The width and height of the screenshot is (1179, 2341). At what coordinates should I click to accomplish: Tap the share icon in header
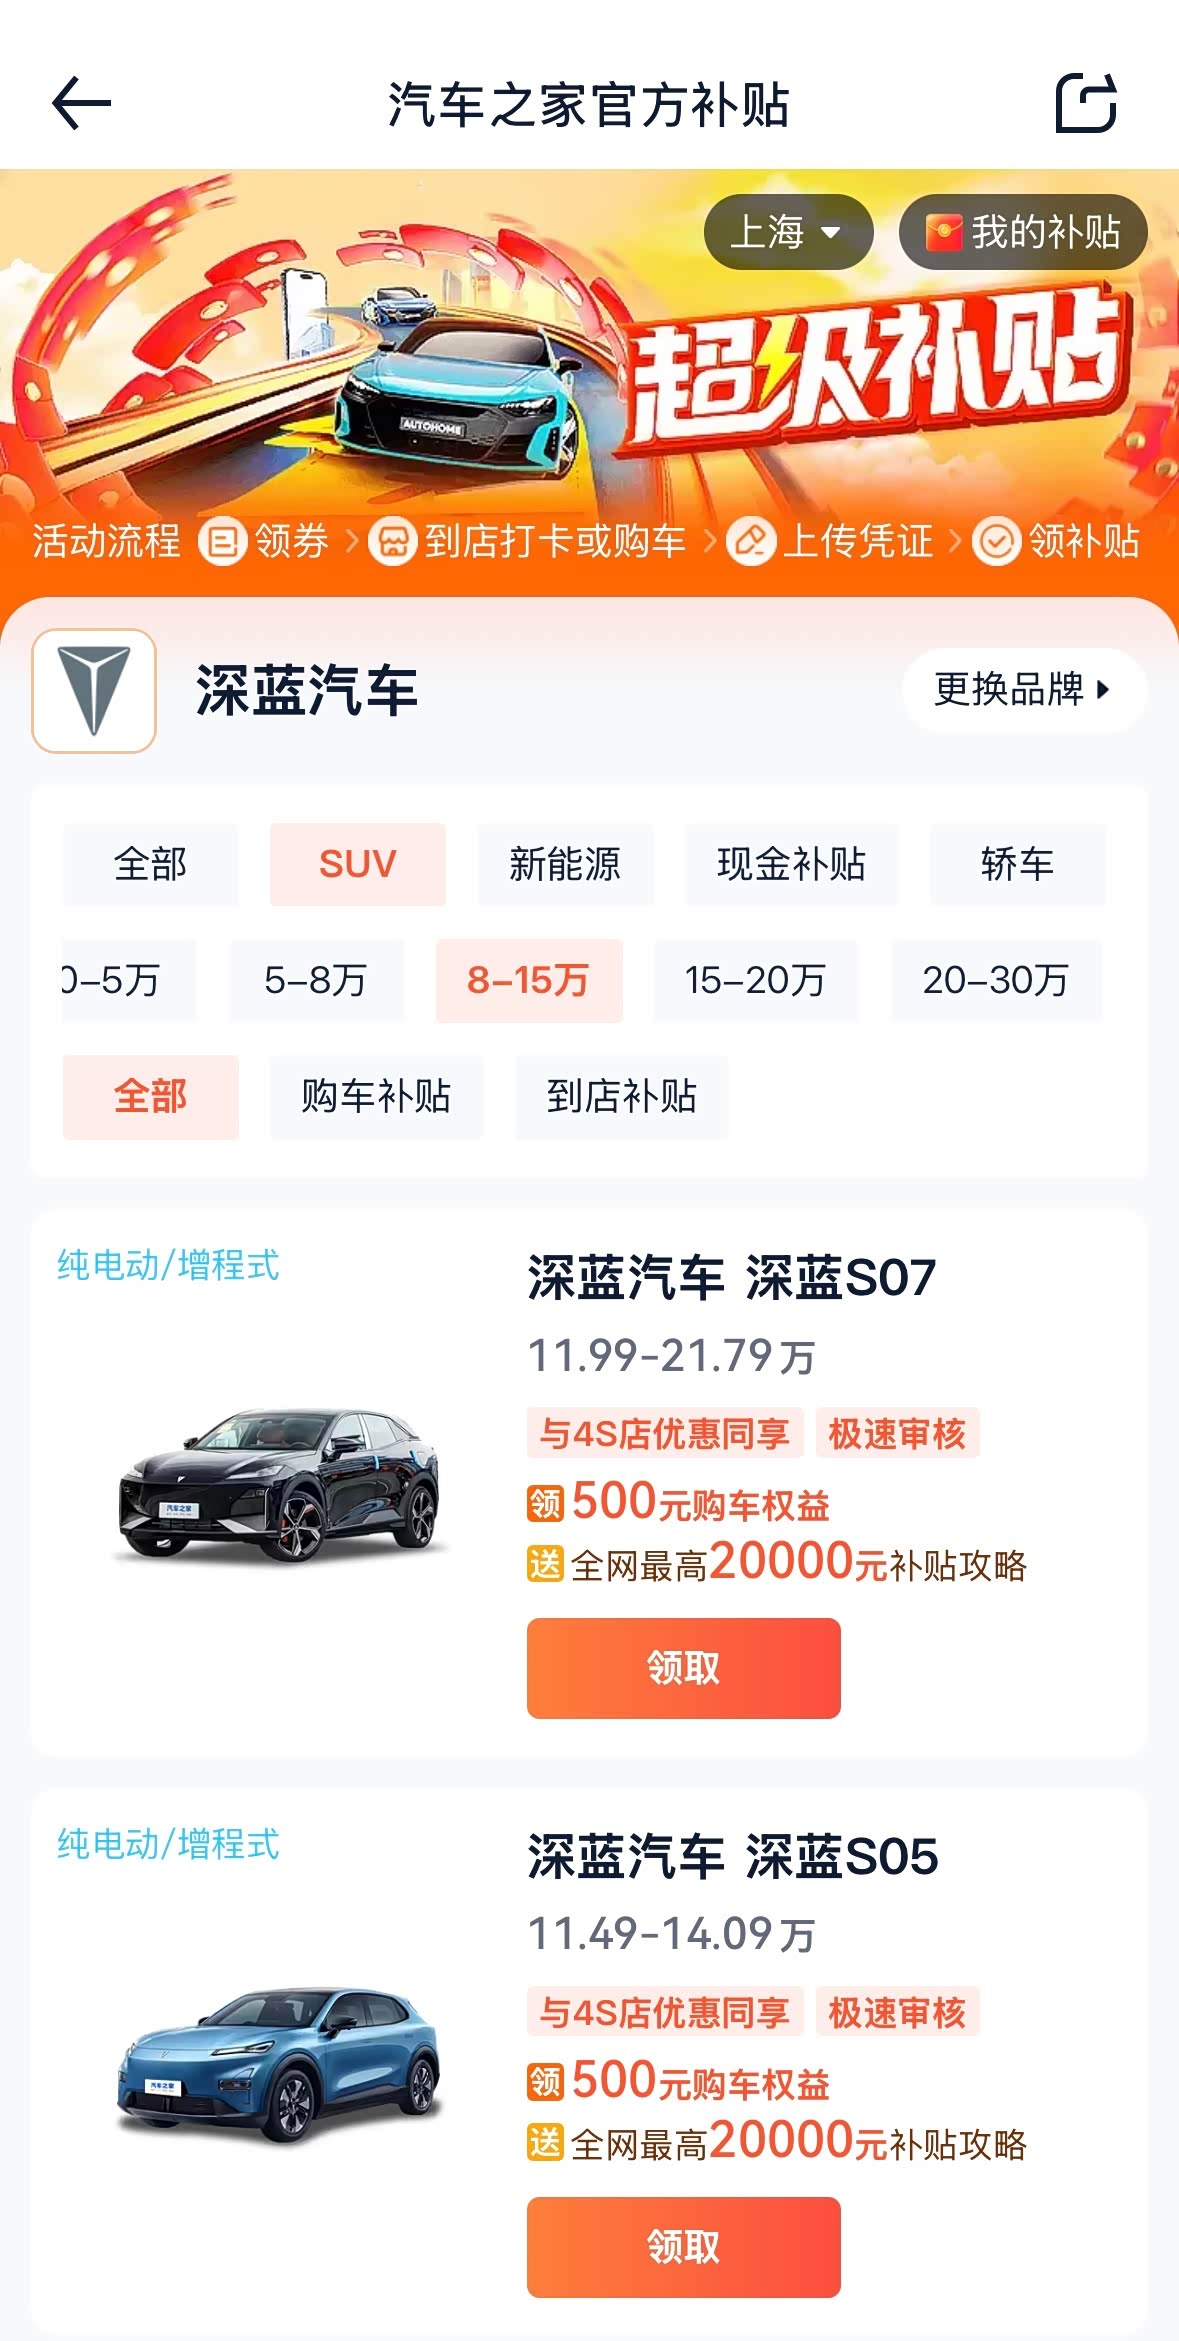[1086, 104]
